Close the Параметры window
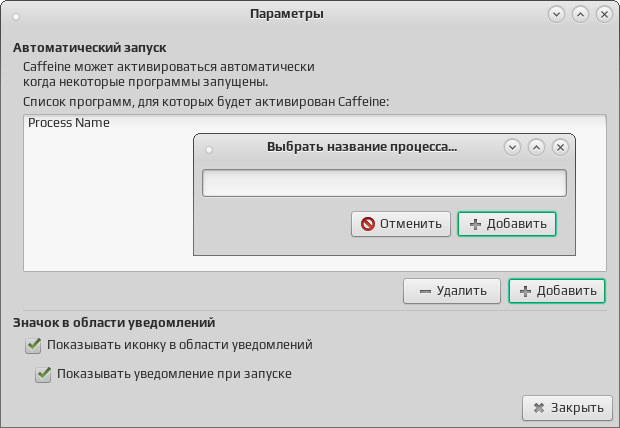The width and height of the screenshot is (620, 428). [604, 15]
